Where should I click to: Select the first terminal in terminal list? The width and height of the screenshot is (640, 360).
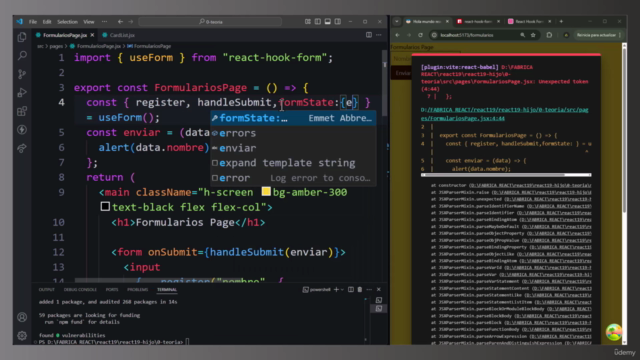click(379, 300)
